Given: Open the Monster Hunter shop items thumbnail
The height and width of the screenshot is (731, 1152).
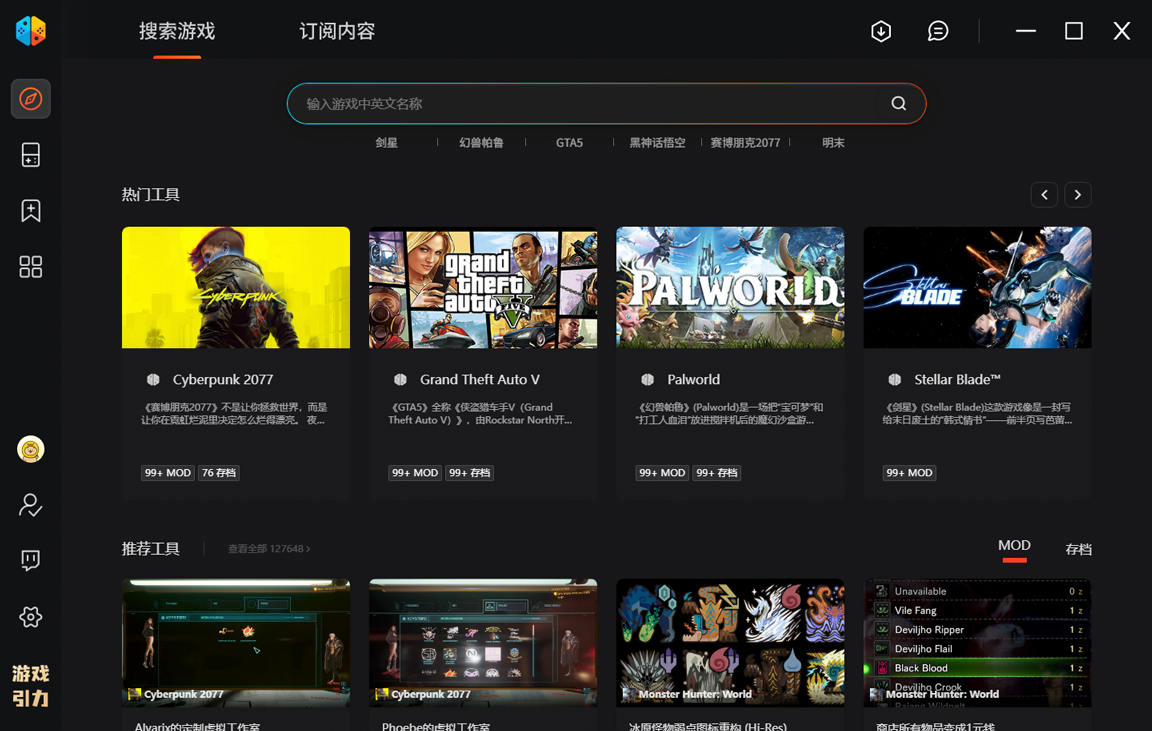Looking at the screenshot, I should (977, 643).
